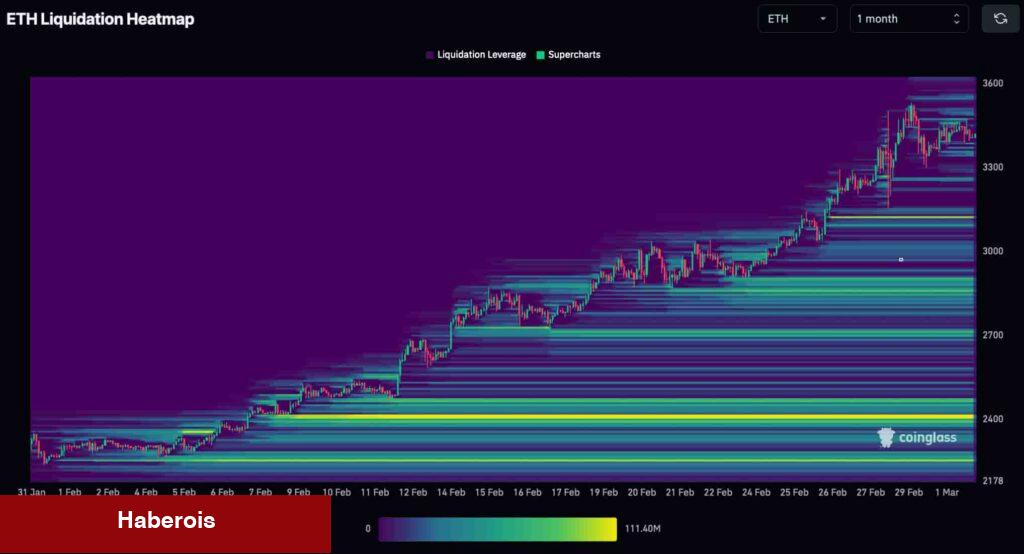Viewport: 1024px width, 554px height.
Task: Click the refresh icon button
Action: click(1000, 19)
